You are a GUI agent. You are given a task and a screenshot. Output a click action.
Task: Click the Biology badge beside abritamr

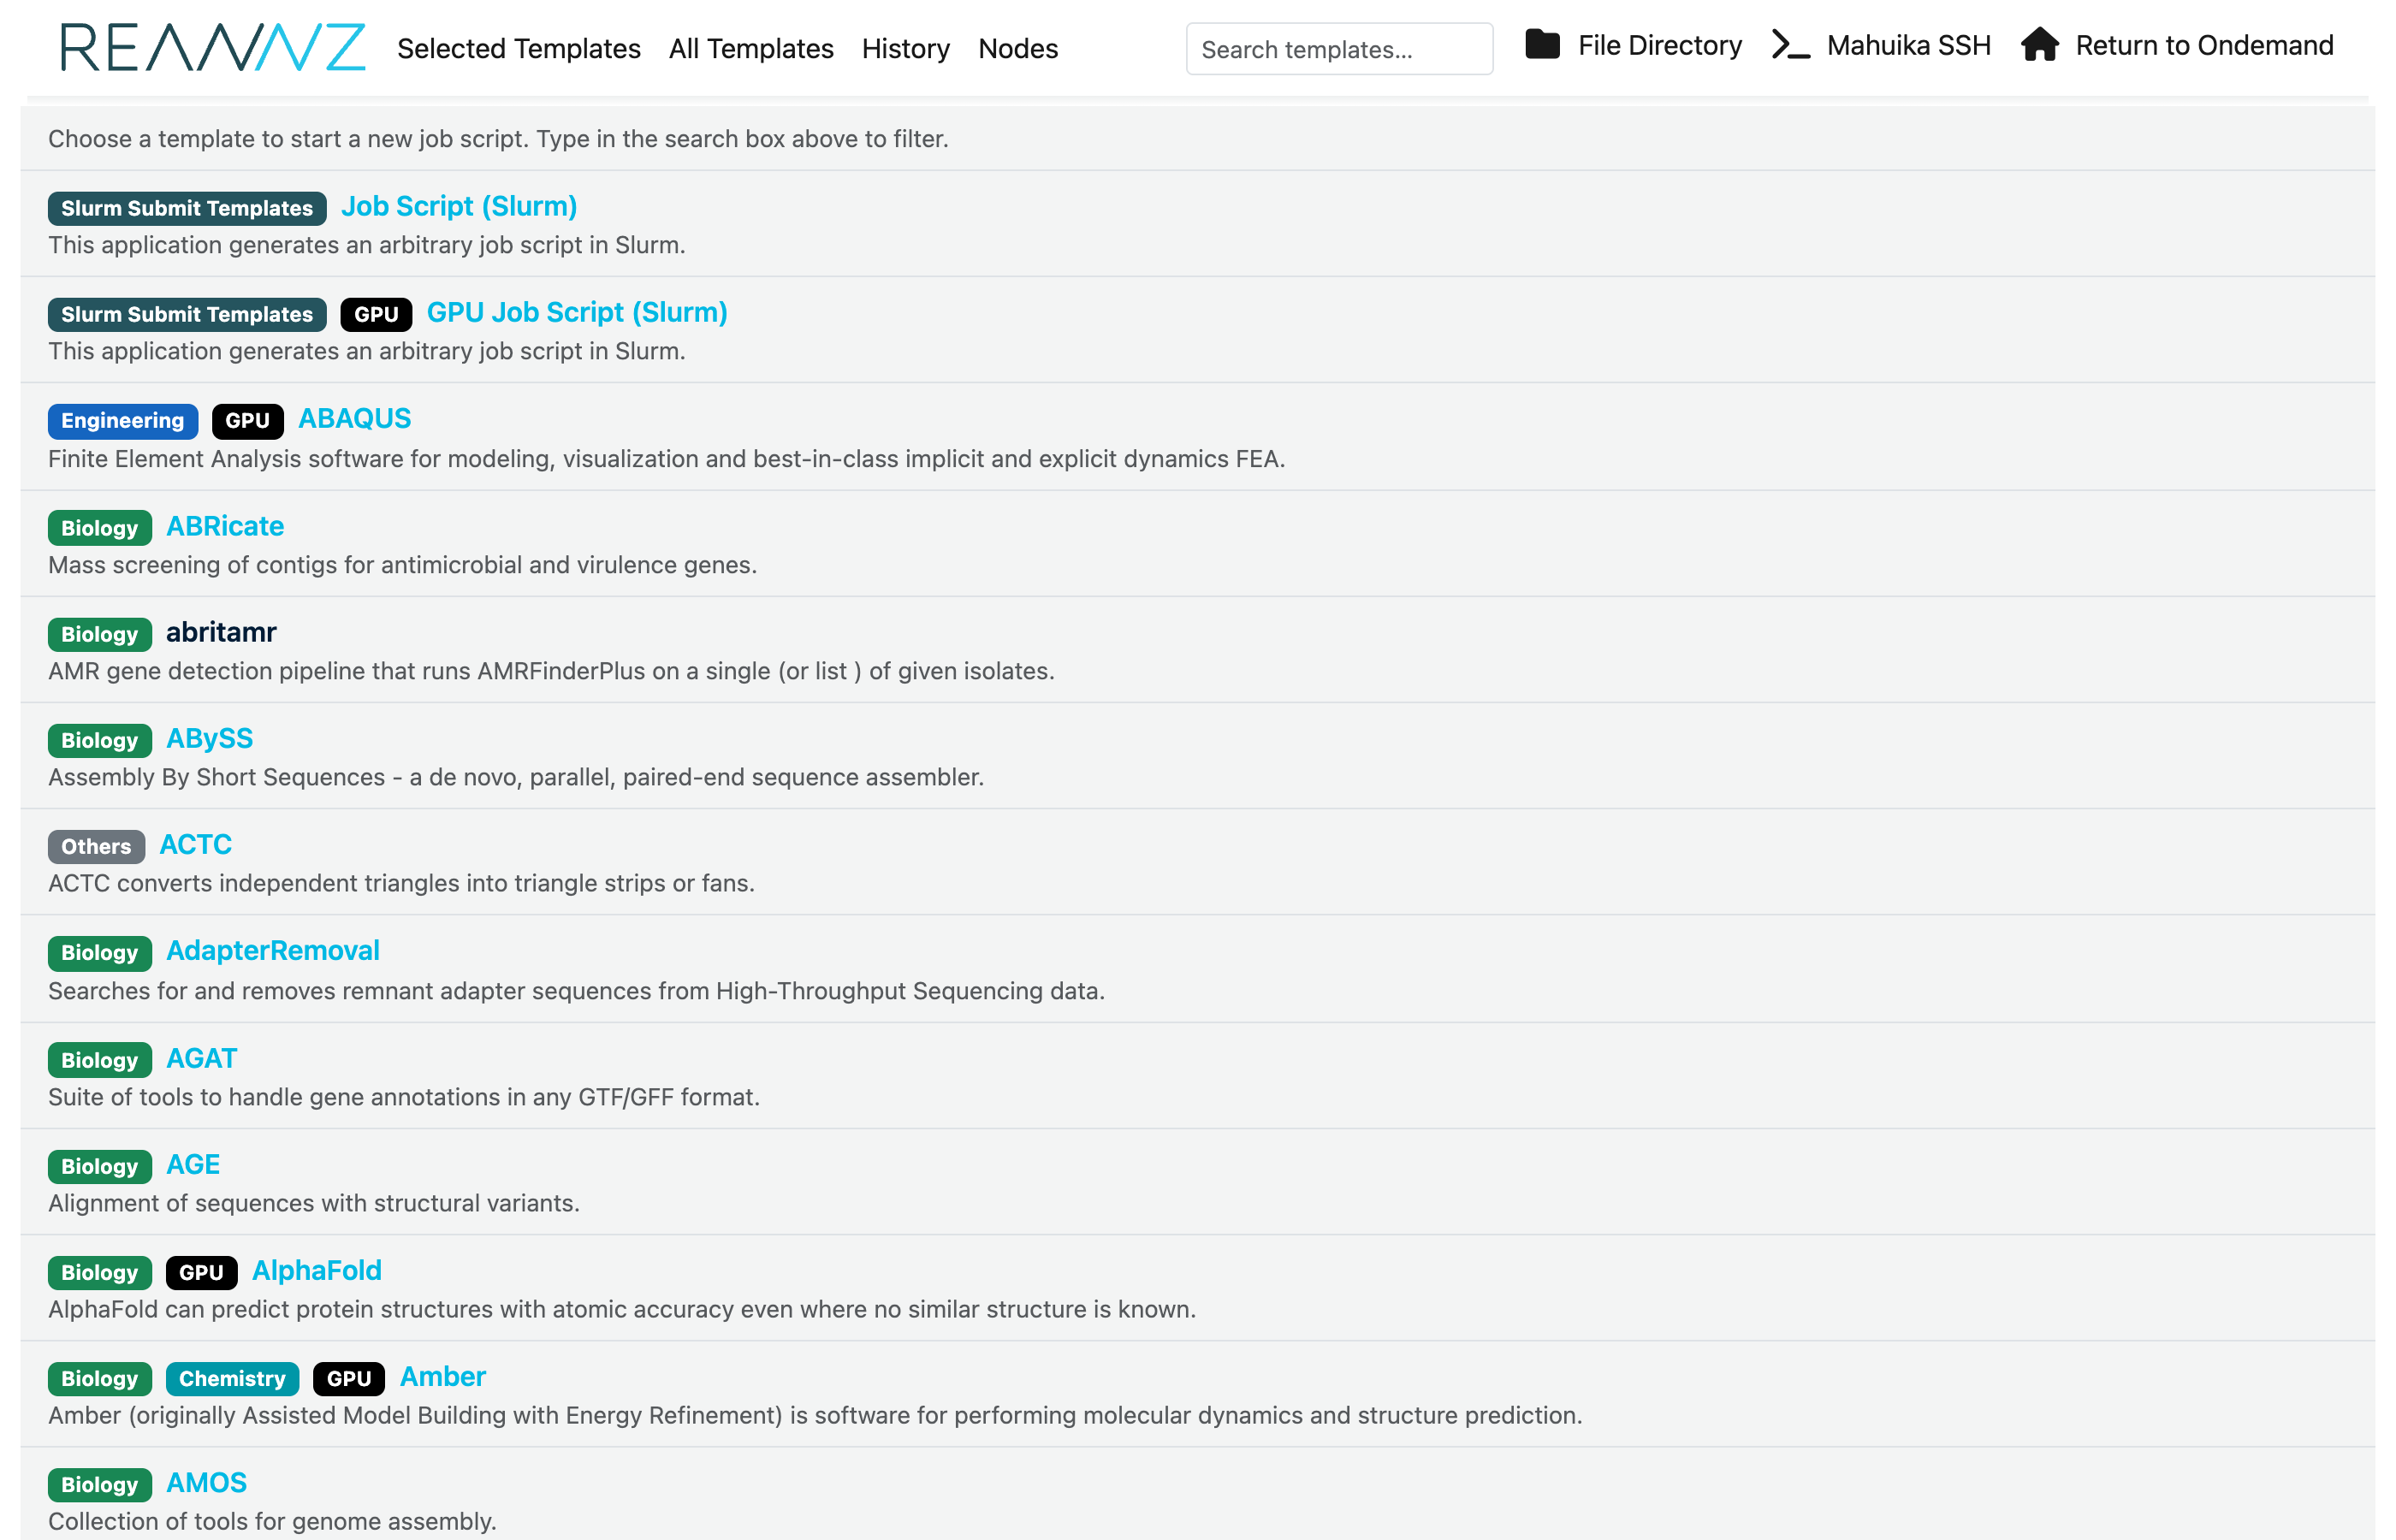[100, 634]
